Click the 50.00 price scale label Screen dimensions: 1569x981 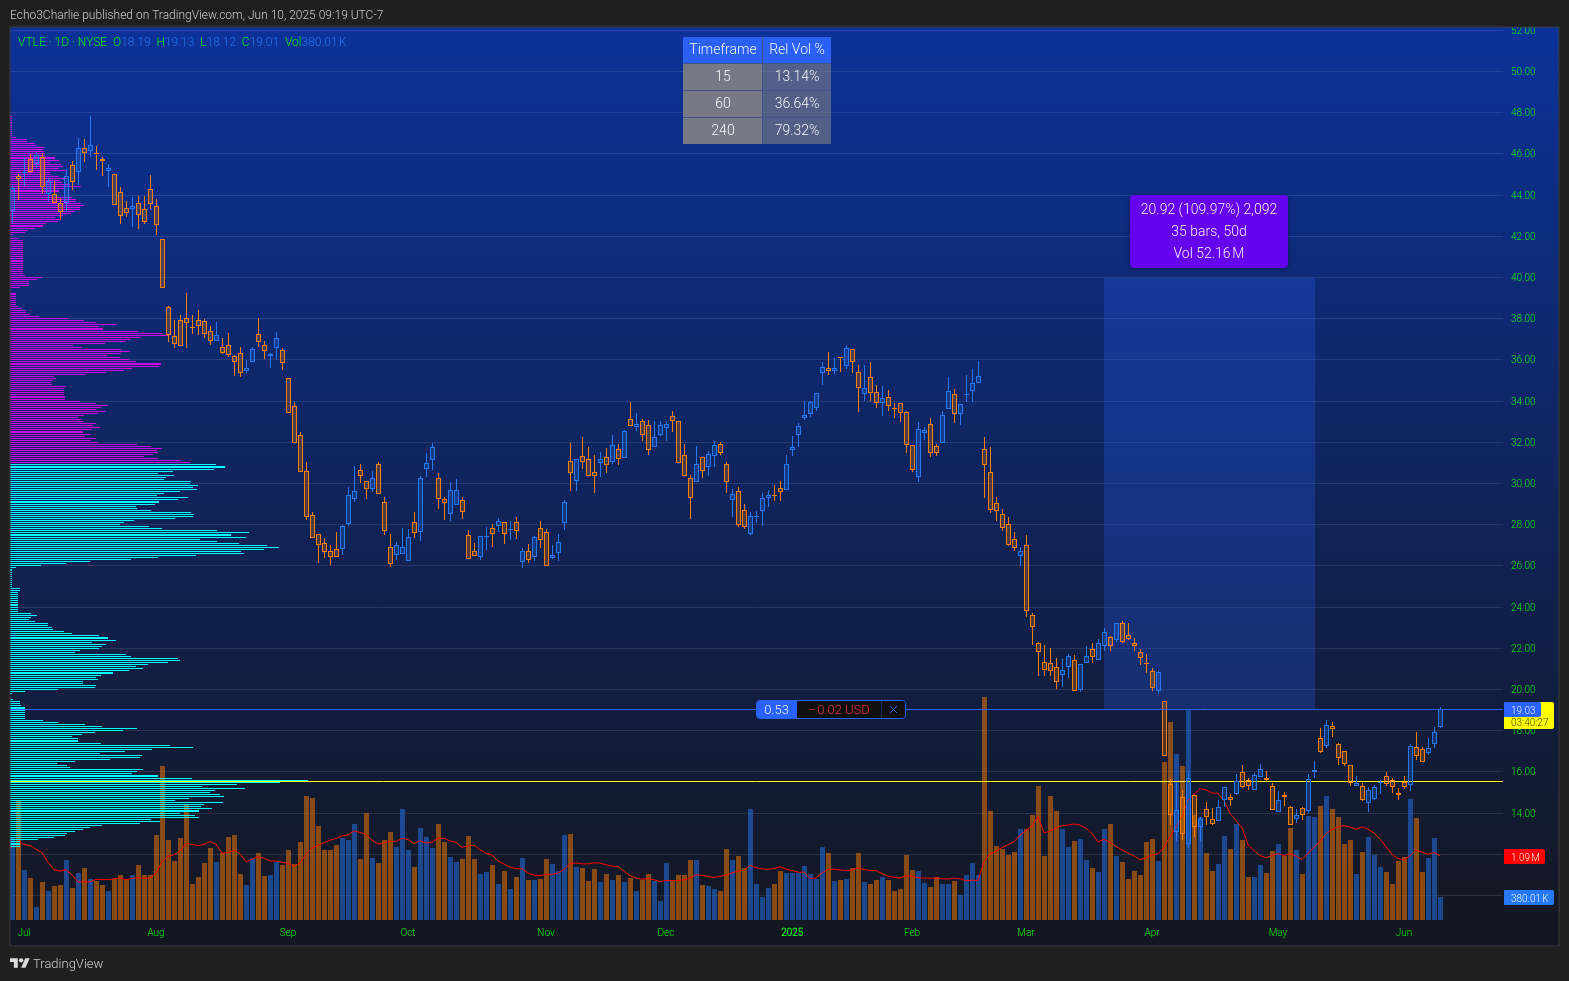[x=1523, y=71]
